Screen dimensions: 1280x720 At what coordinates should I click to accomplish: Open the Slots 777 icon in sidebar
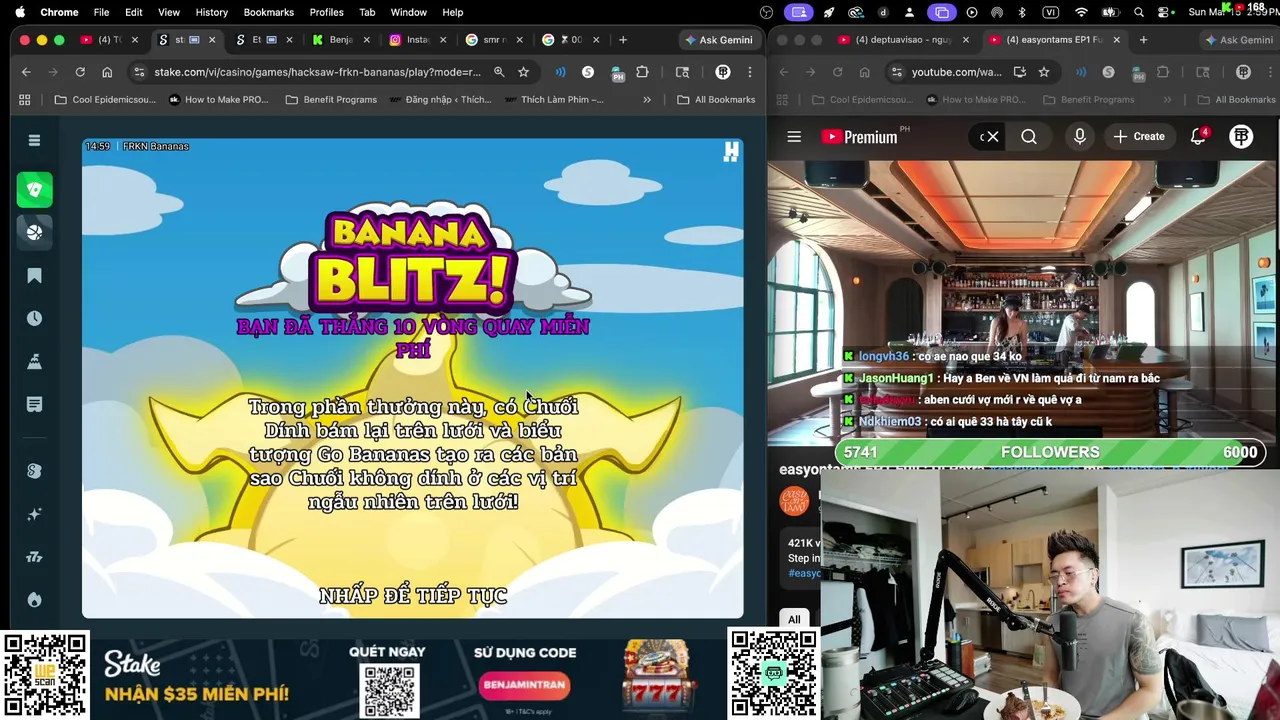click(34, 557)
